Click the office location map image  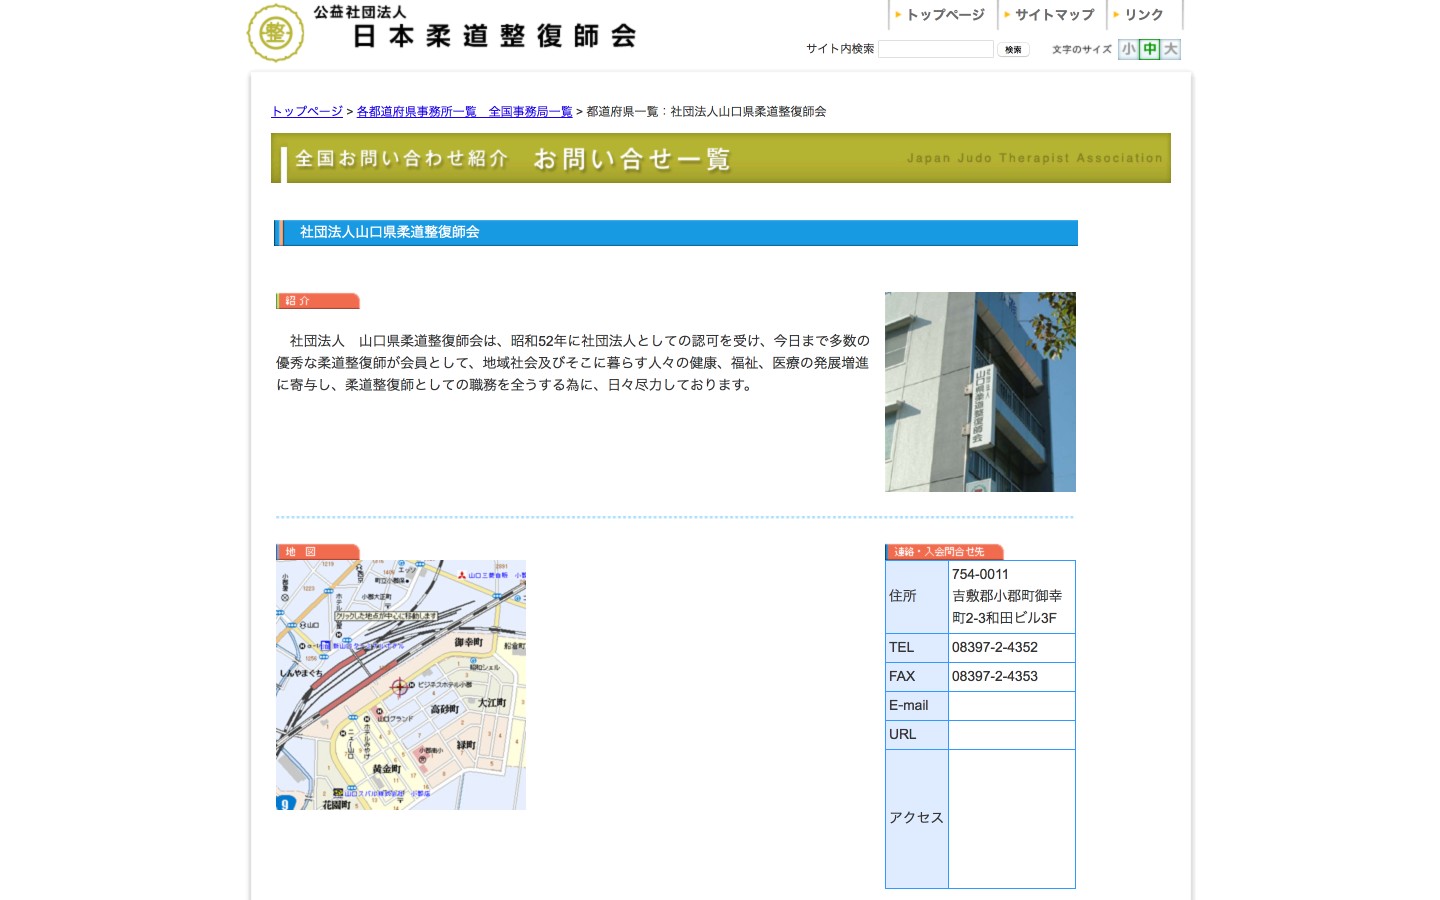tap(401, 685)
